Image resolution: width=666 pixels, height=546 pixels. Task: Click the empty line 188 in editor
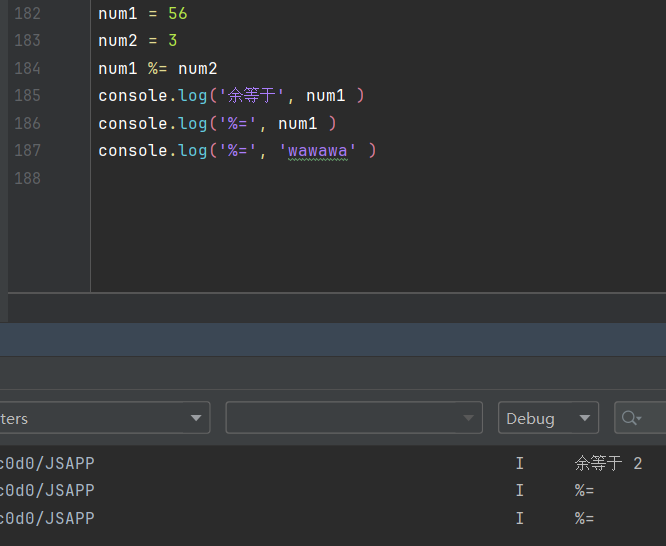[300, 178]
